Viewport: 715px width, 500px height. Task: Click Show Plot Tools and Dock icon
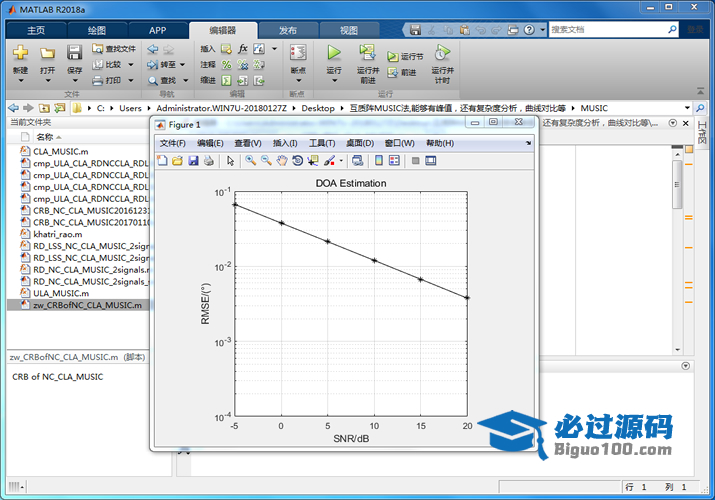point(431,160)
